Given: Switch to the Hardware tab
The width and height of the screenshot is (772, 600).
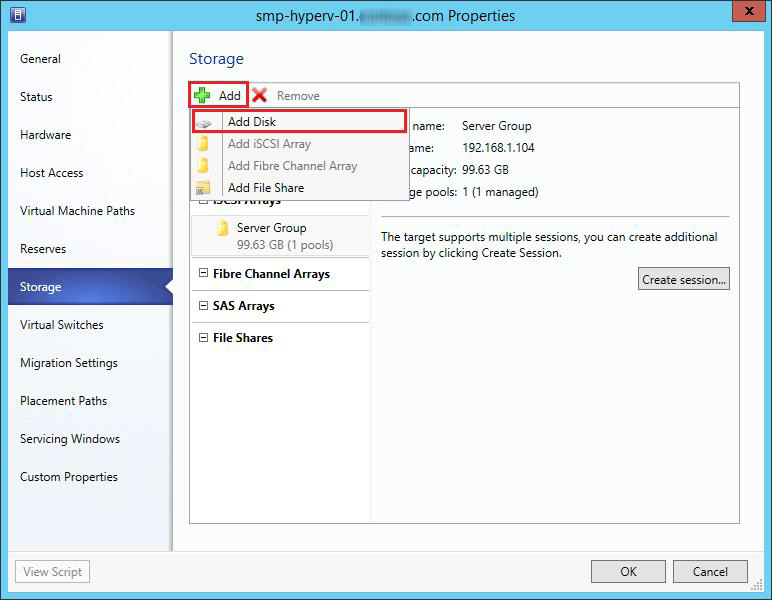Looking at the screenshot, I should 46,135.
